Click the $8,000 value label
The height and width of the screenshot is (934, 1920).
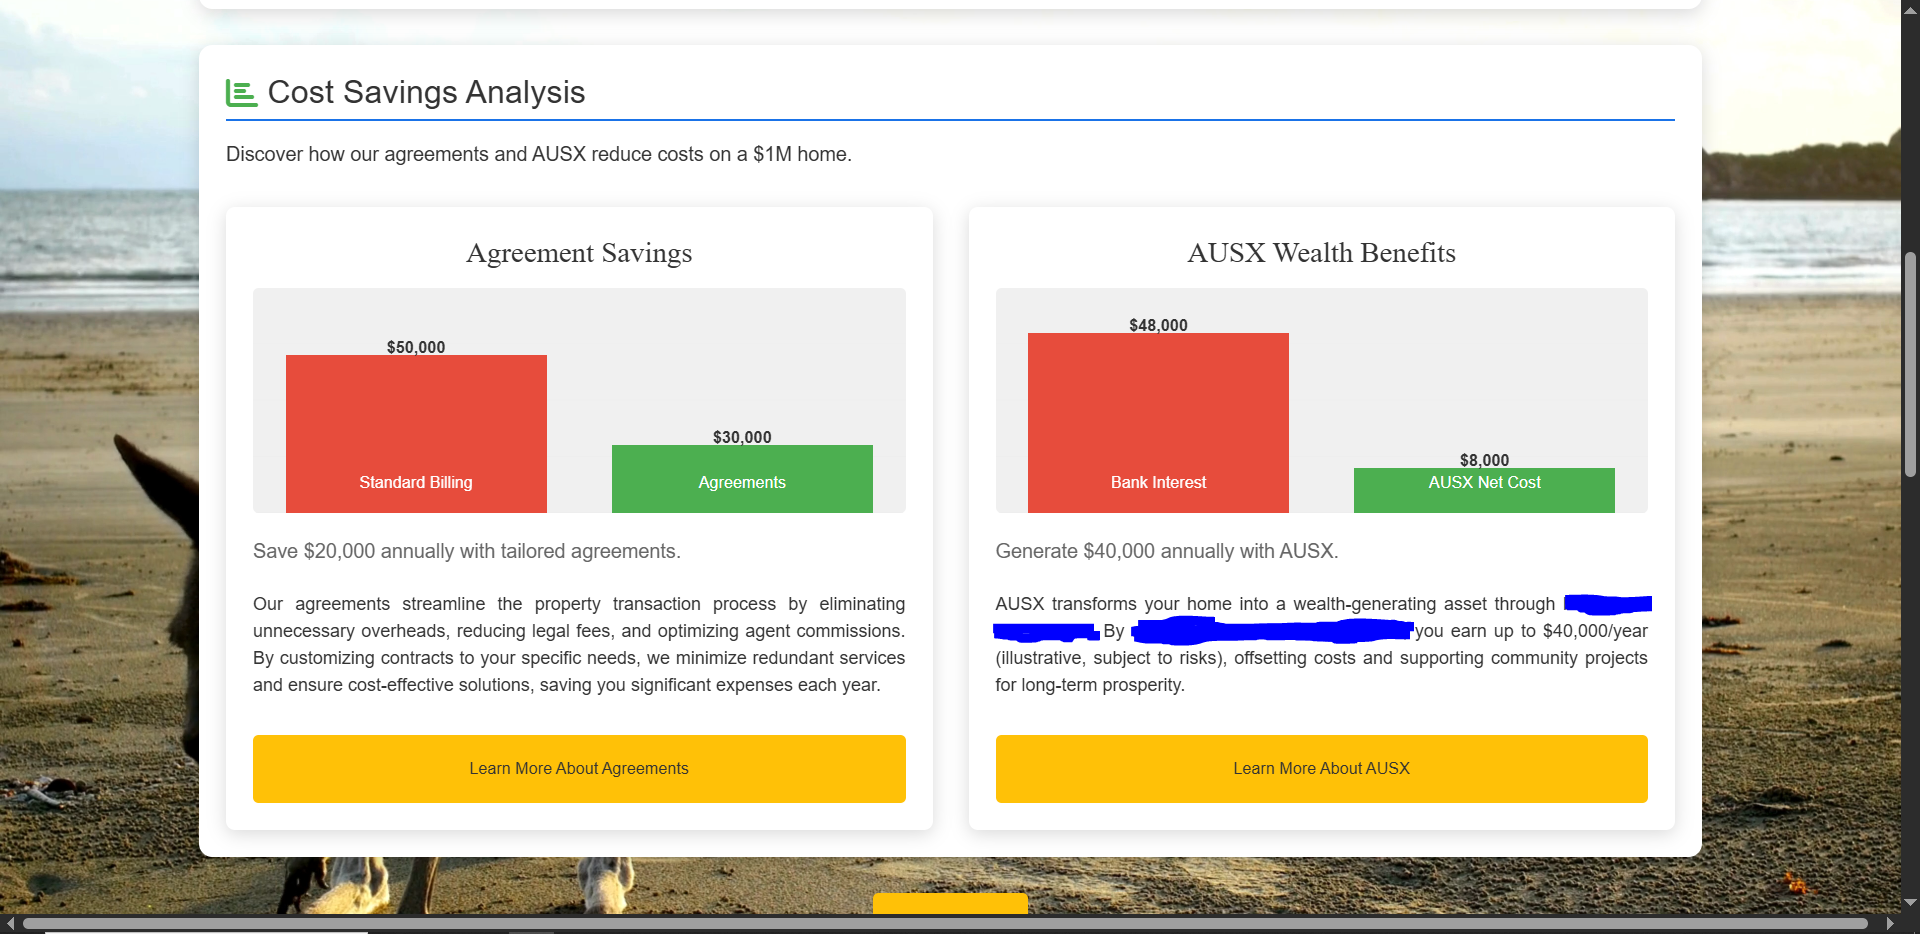tap(1484, 460)
